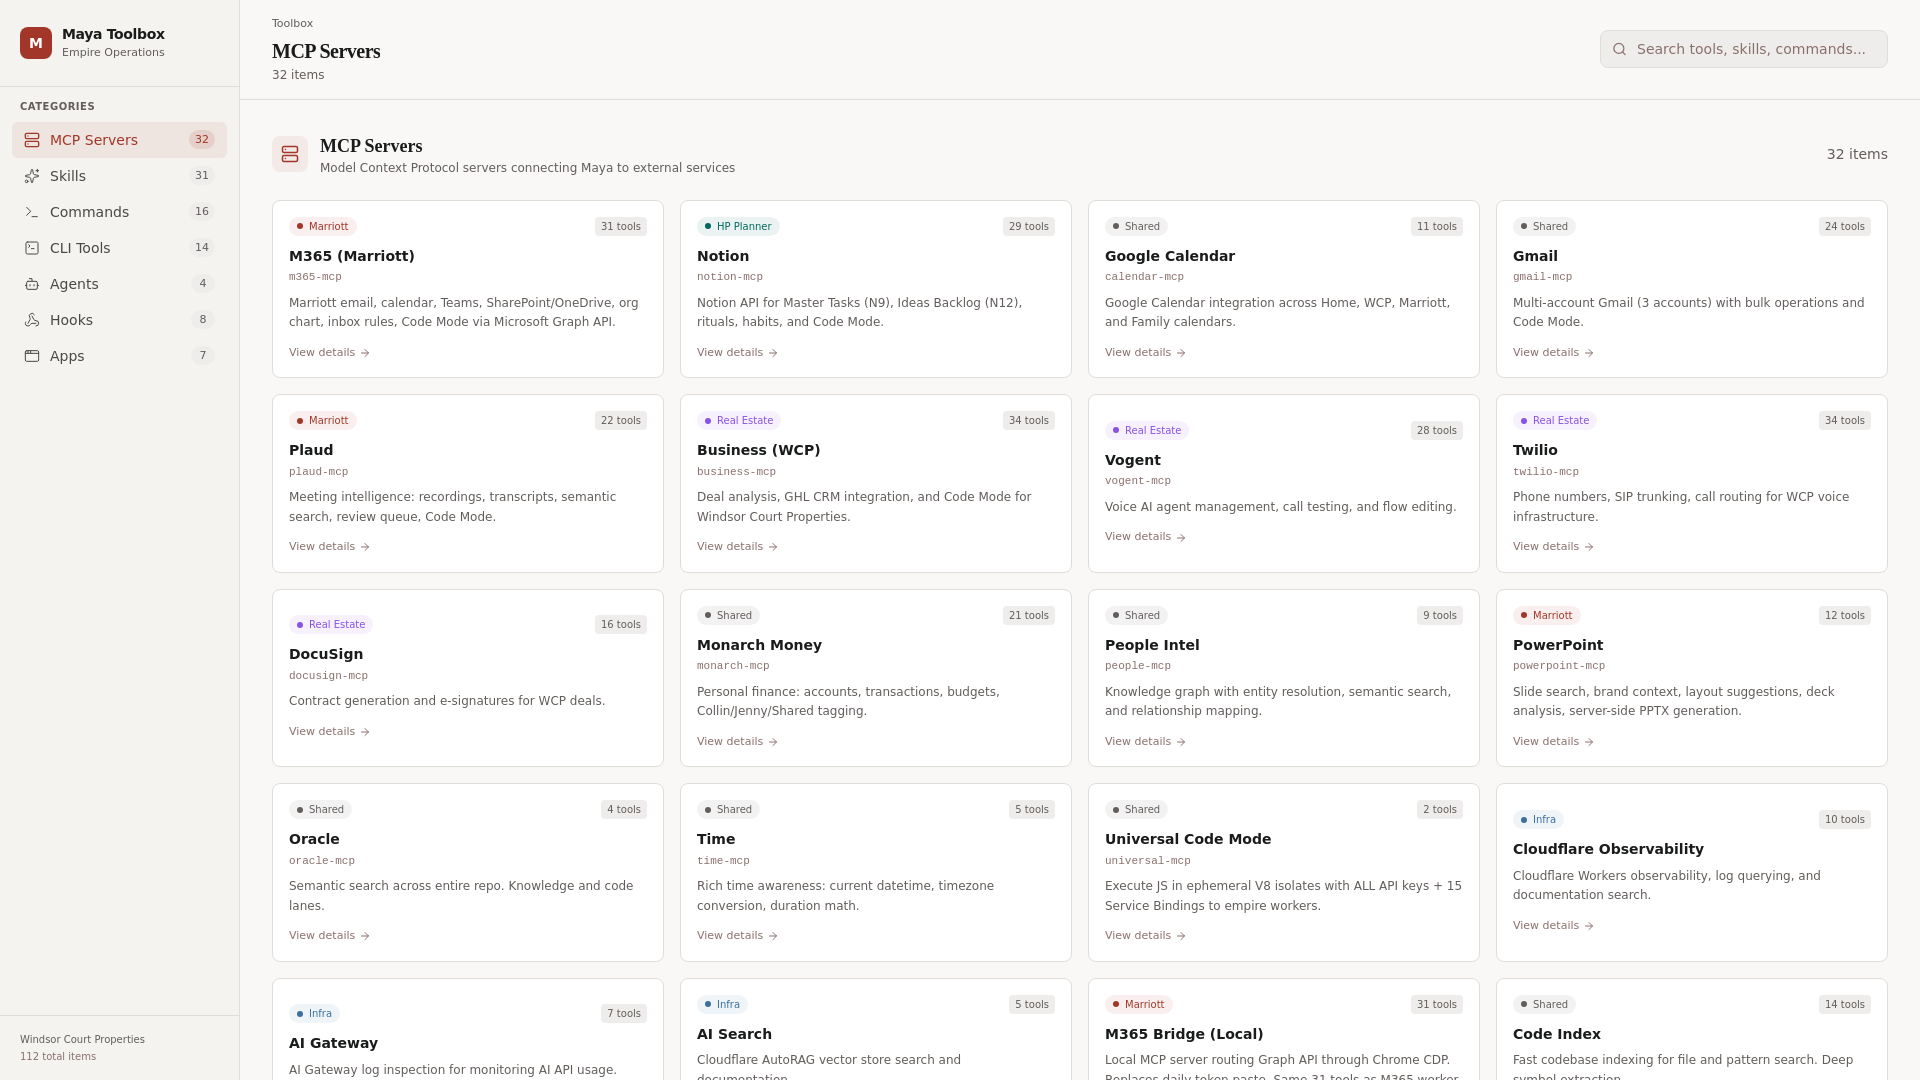
Task: Click the Maya Toolbox red M logo
Action: pos(36,43)
